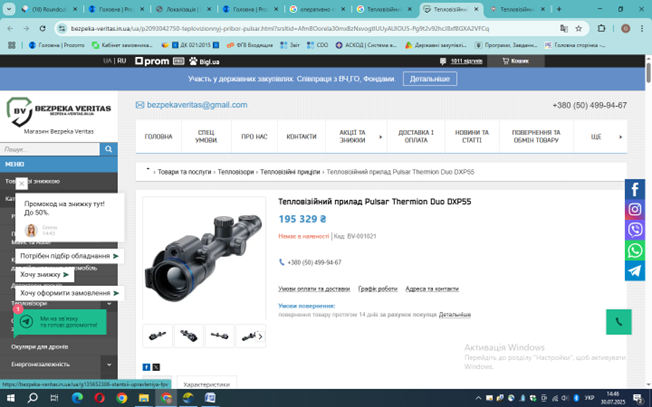Open the ГОЛОВНА menu item
The height and width of the screenshot is (407, 652).
158,137
